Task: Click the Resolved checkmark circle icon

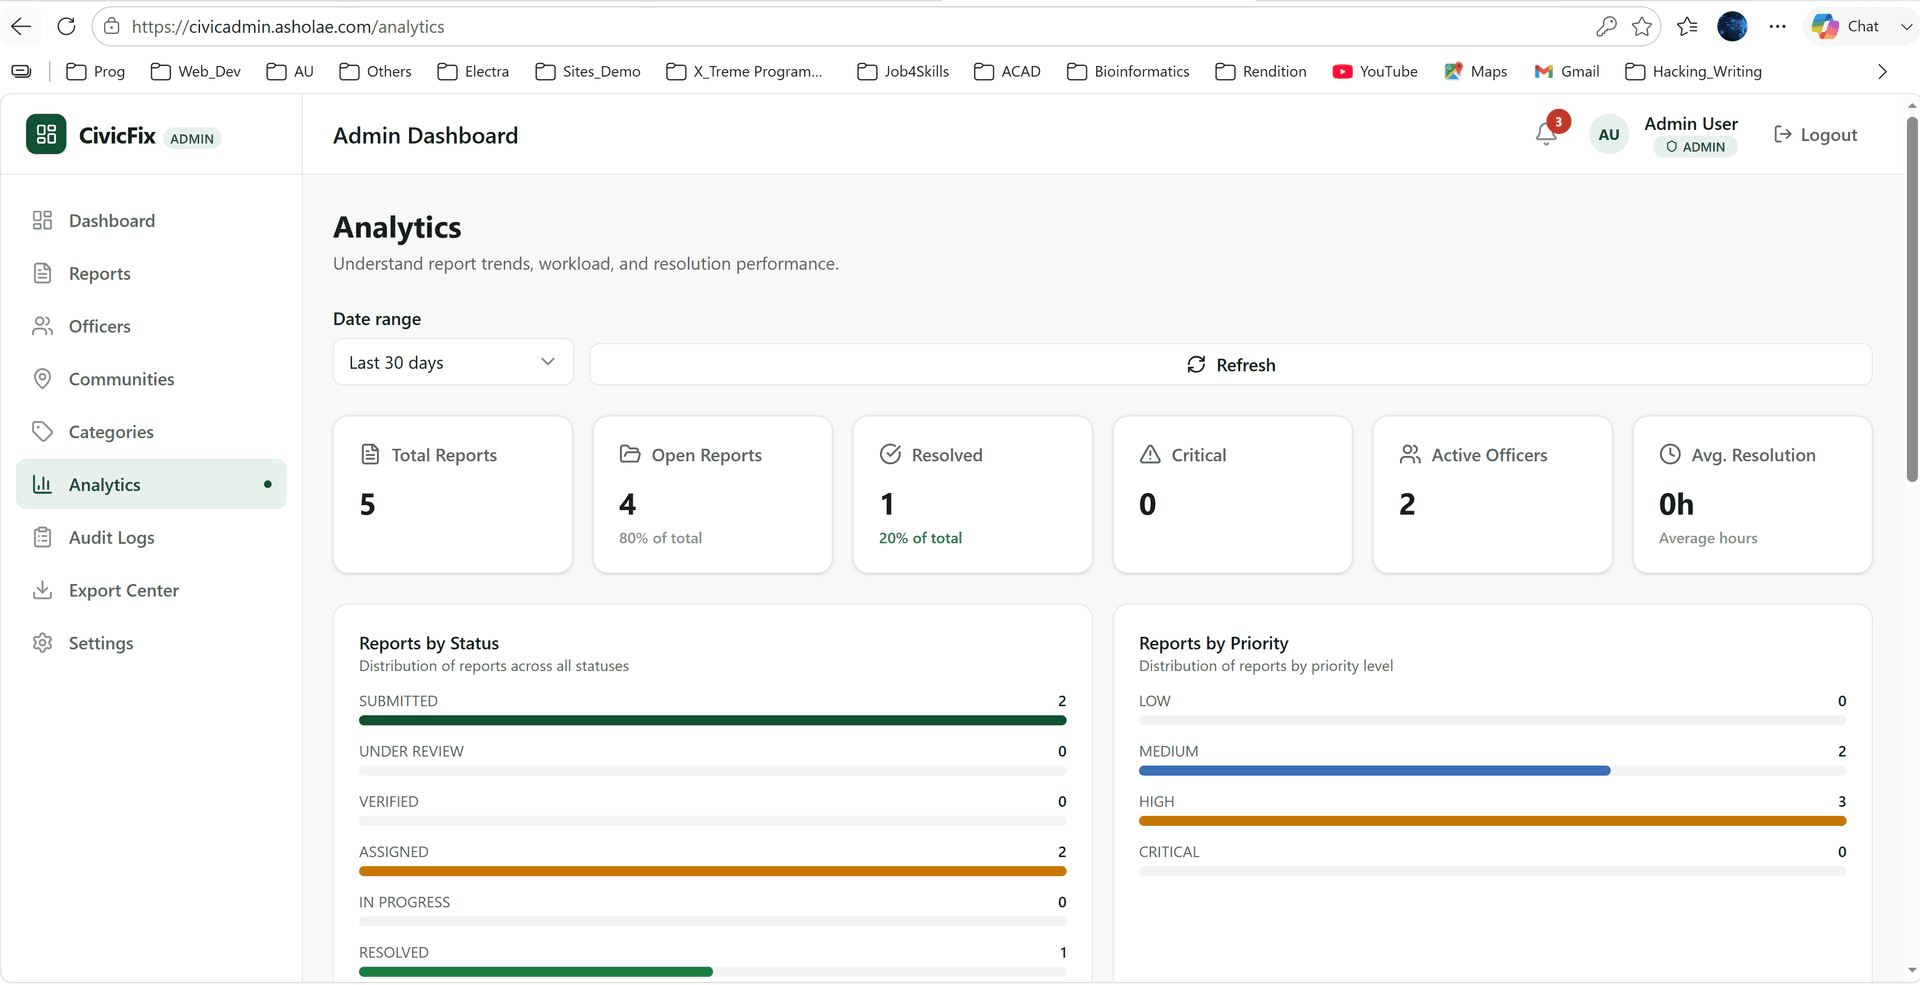Action: [x=890, y=454]
